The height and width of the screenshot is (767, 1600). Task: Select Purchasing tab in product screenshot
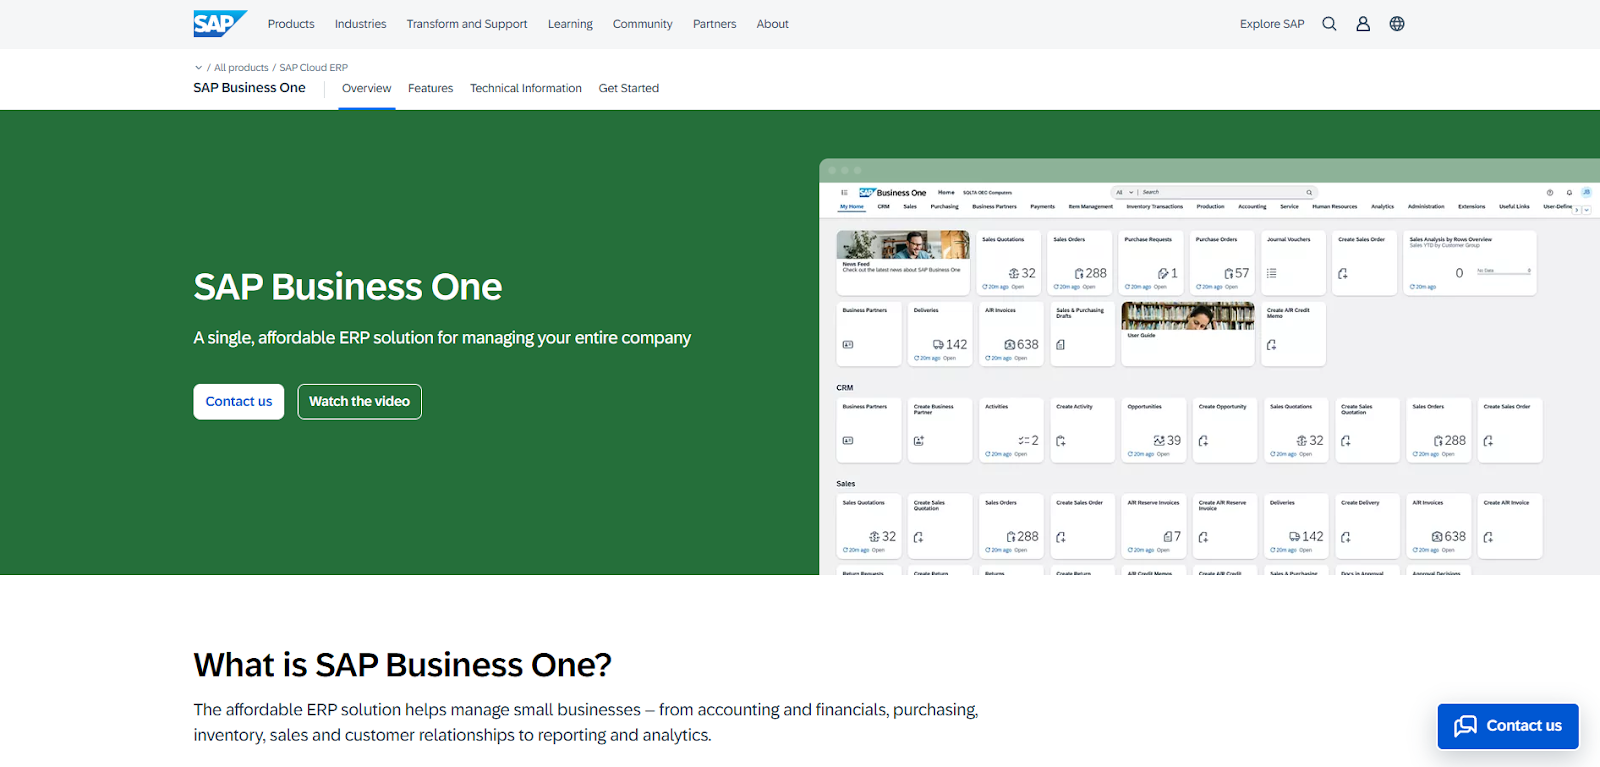(x=944, y=207)
